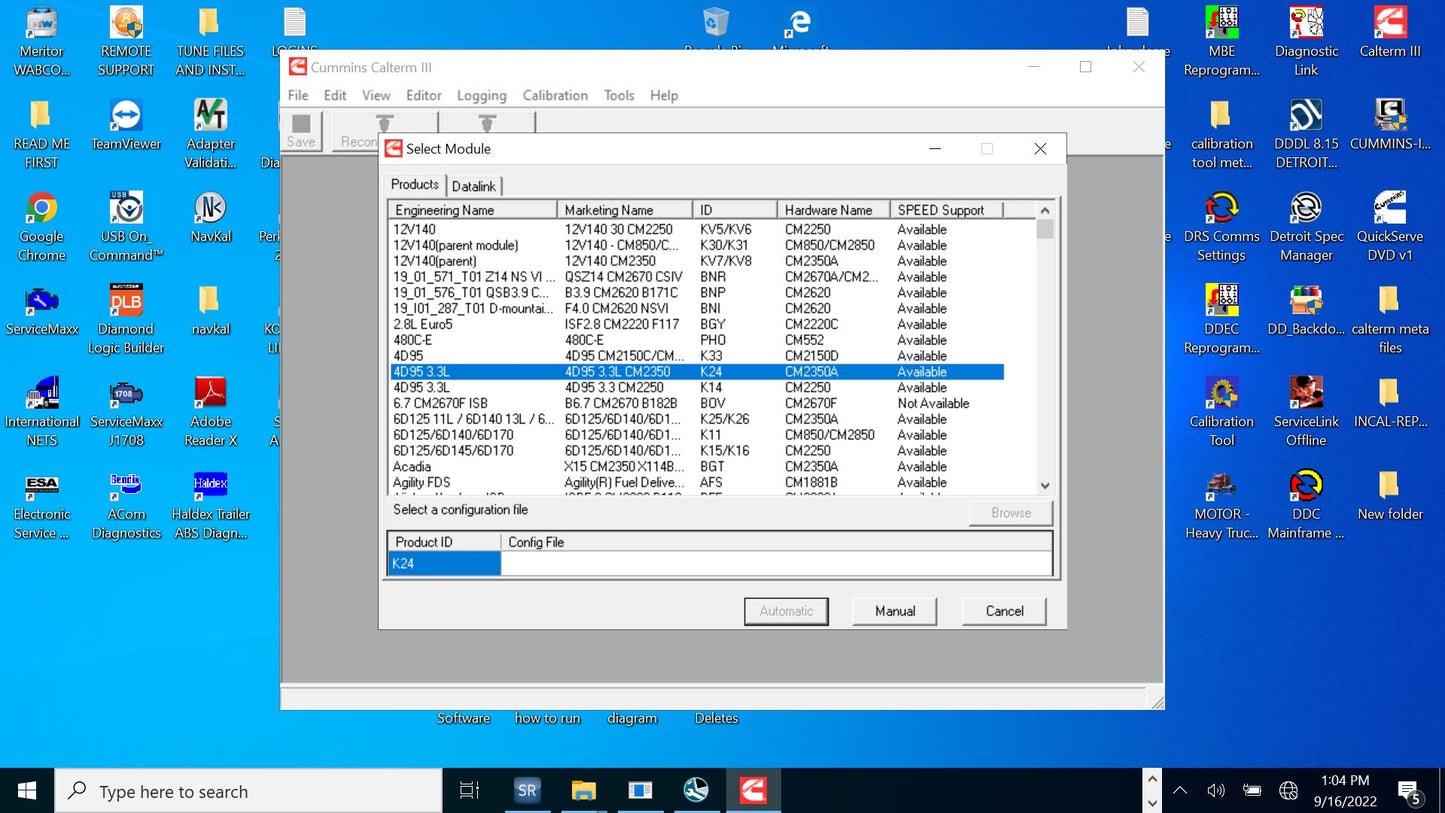Open Calterm III desktop shortcut

click(x=1390, y=33)
